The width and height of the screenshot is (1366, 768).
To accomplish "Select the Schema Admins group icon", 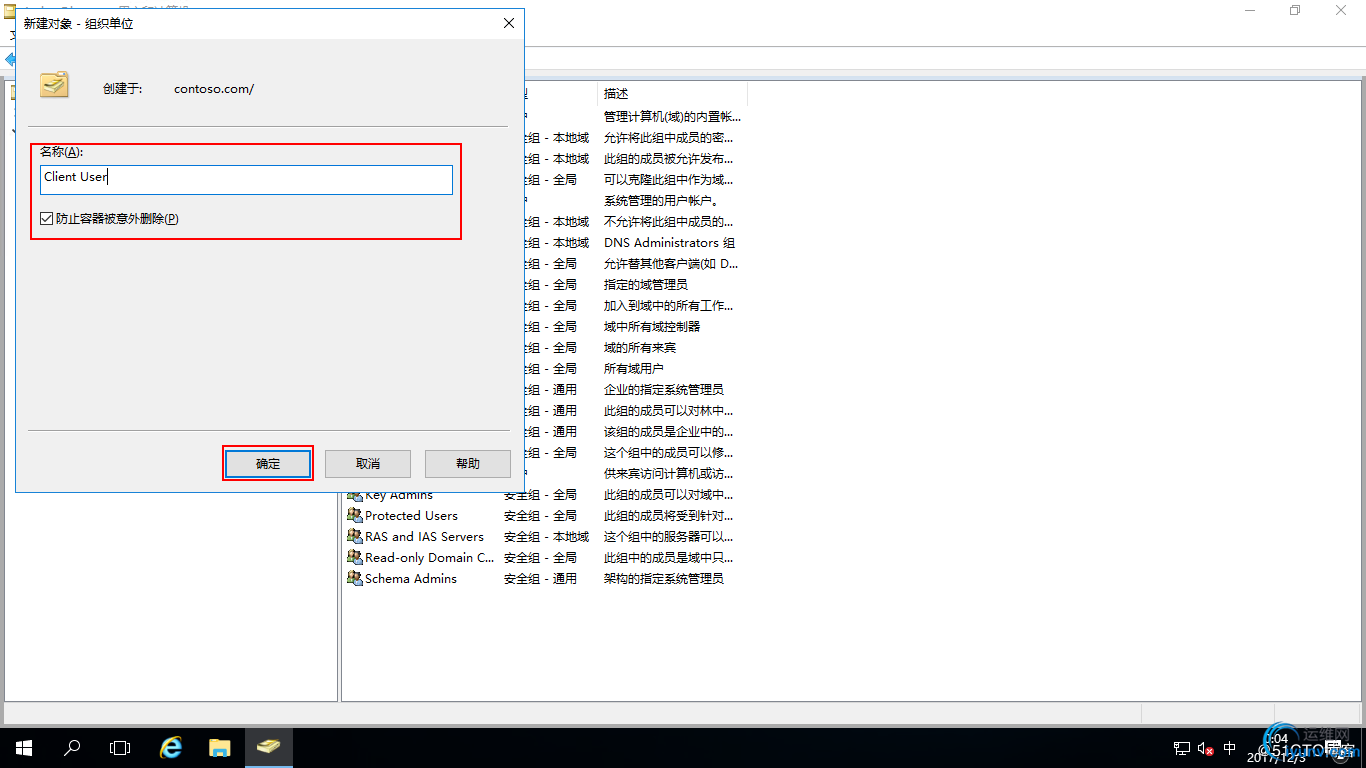I will [354, 578].
